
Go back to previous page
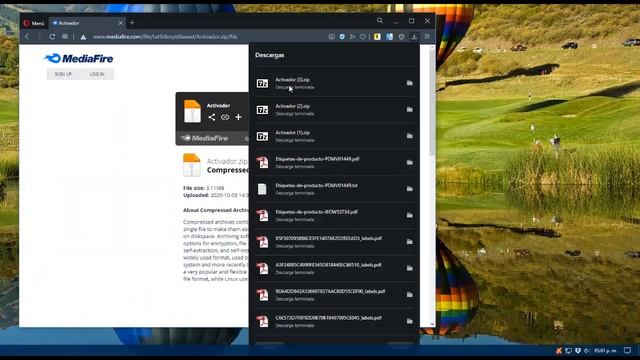coord(27,37)
